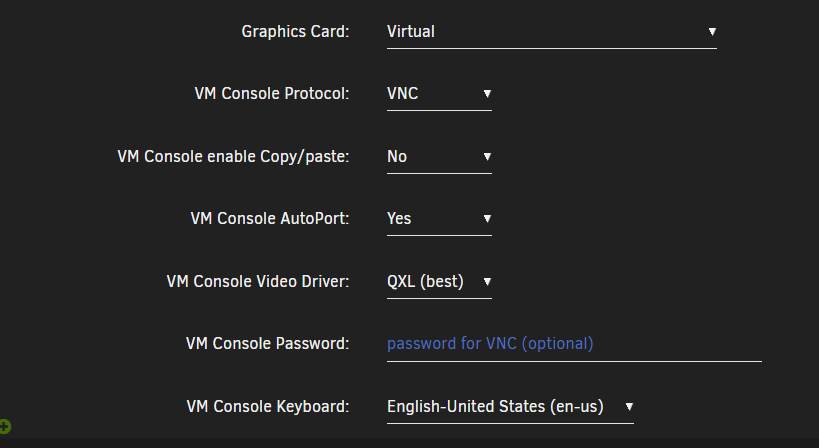Click the VM Console Password label
The height and width of the screenshot is (448, 819).
[x=267, y=344]
